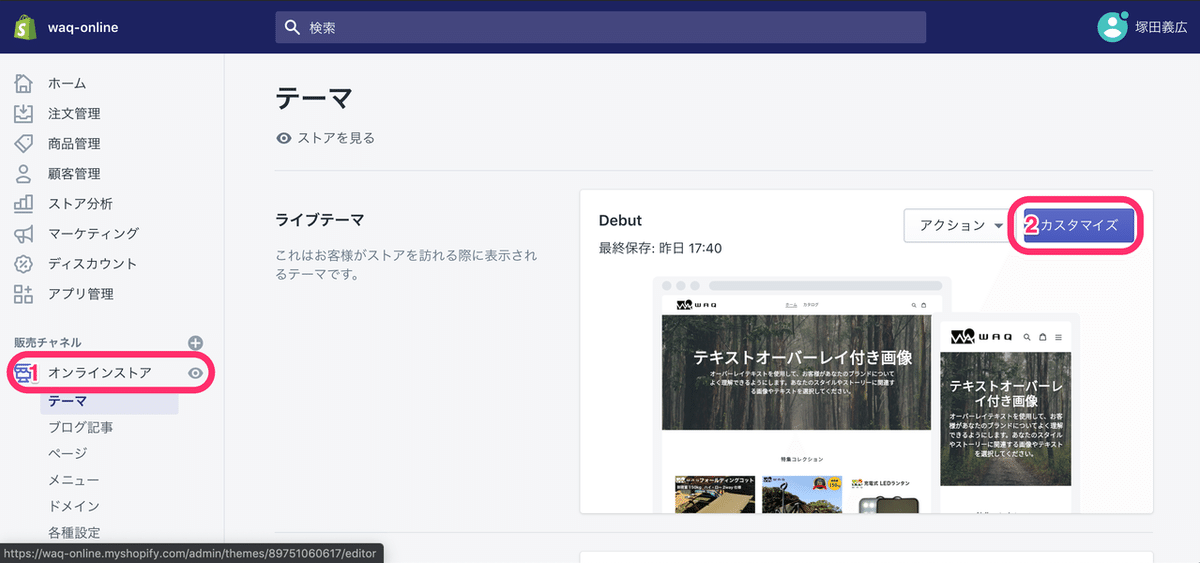Click the ストアを見る link
This screenshot has width=1200, height=563.
click(x=336, y=138)
